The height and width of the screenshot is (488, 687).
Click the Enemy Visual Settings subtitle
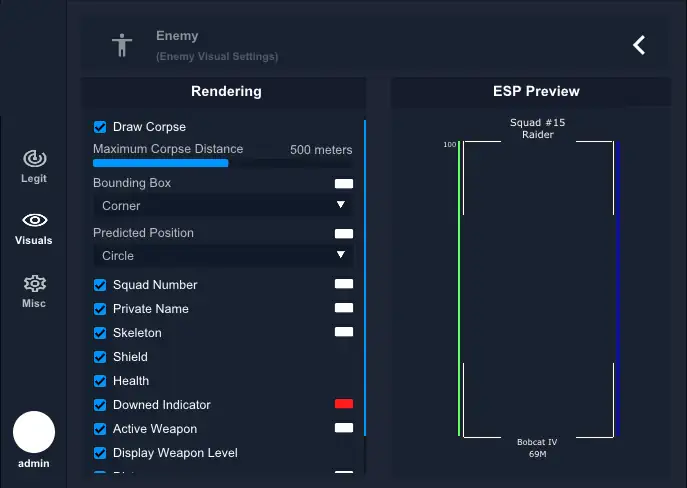[217, 57]
